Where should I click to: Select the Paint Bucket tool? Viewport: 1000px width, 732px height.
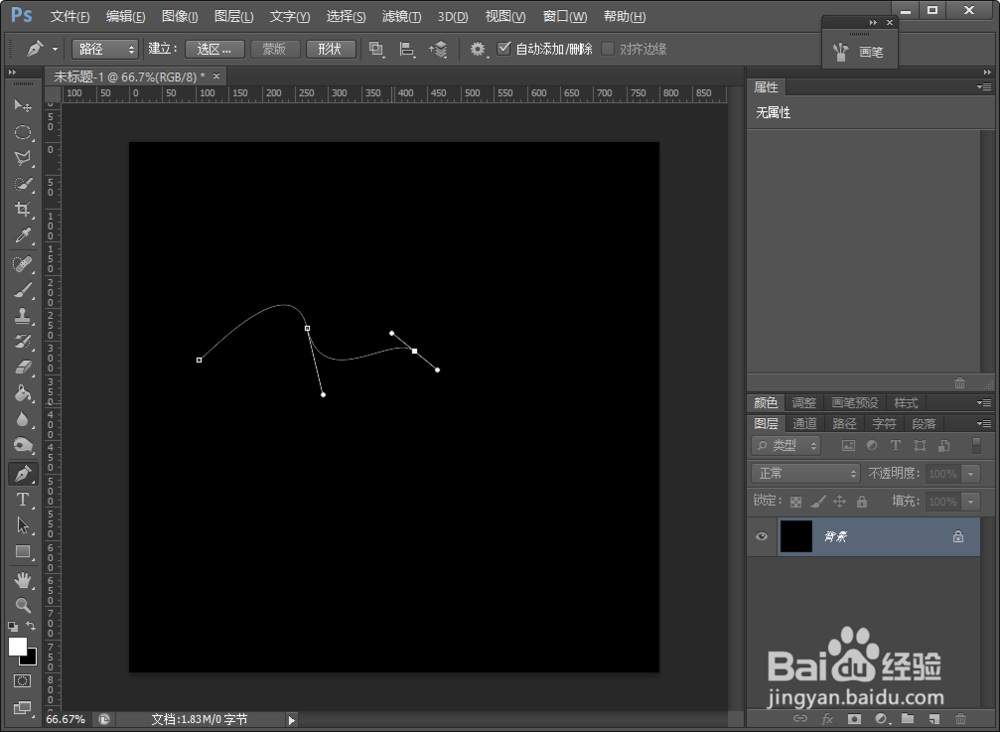(x=23, y=393)
